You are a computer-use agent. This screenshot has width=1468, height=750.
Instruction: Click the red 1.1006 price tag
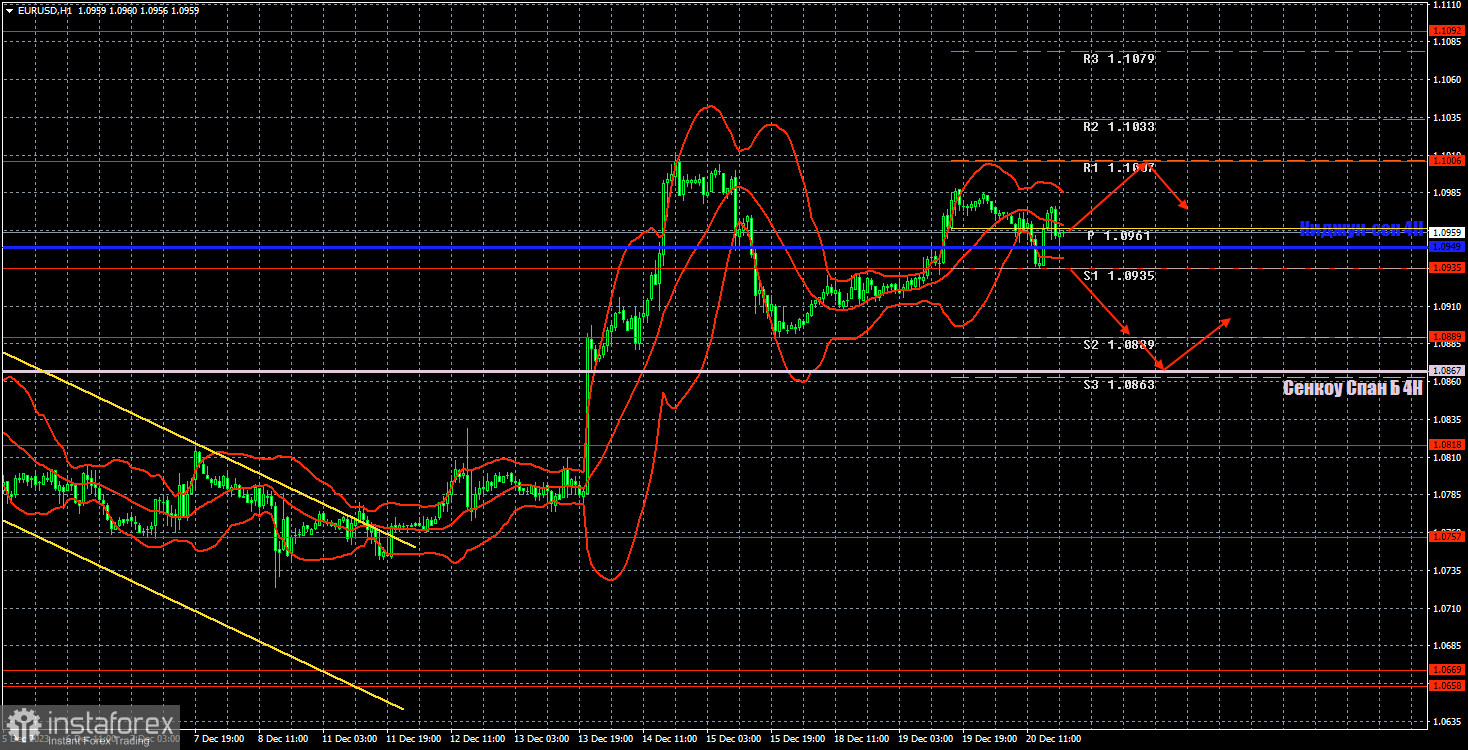[1448, 160]
